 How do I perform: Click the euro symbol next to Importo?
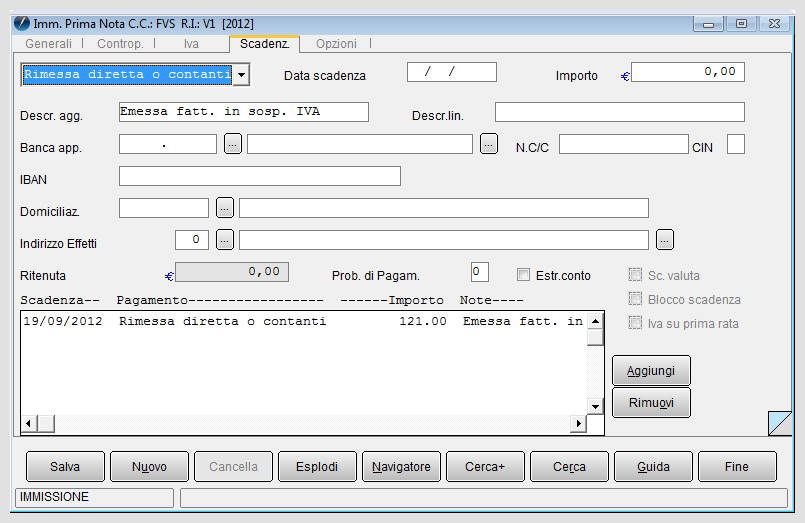[625, 76]
